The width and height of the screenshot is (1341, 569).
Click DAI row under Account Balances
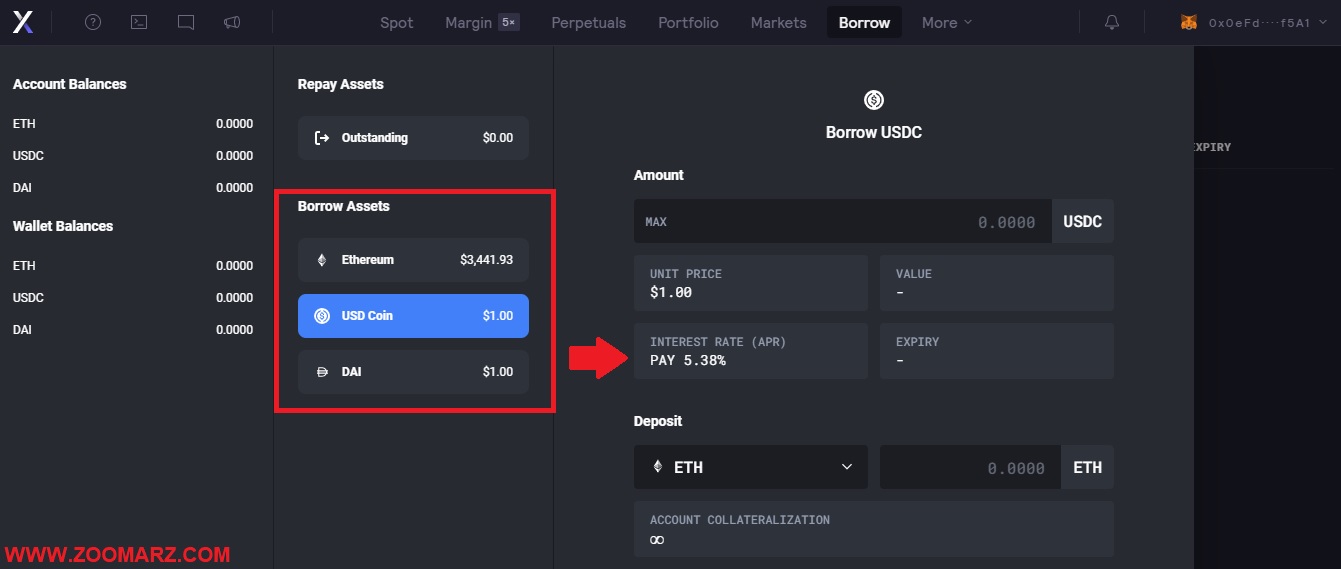tap(133, 188)
